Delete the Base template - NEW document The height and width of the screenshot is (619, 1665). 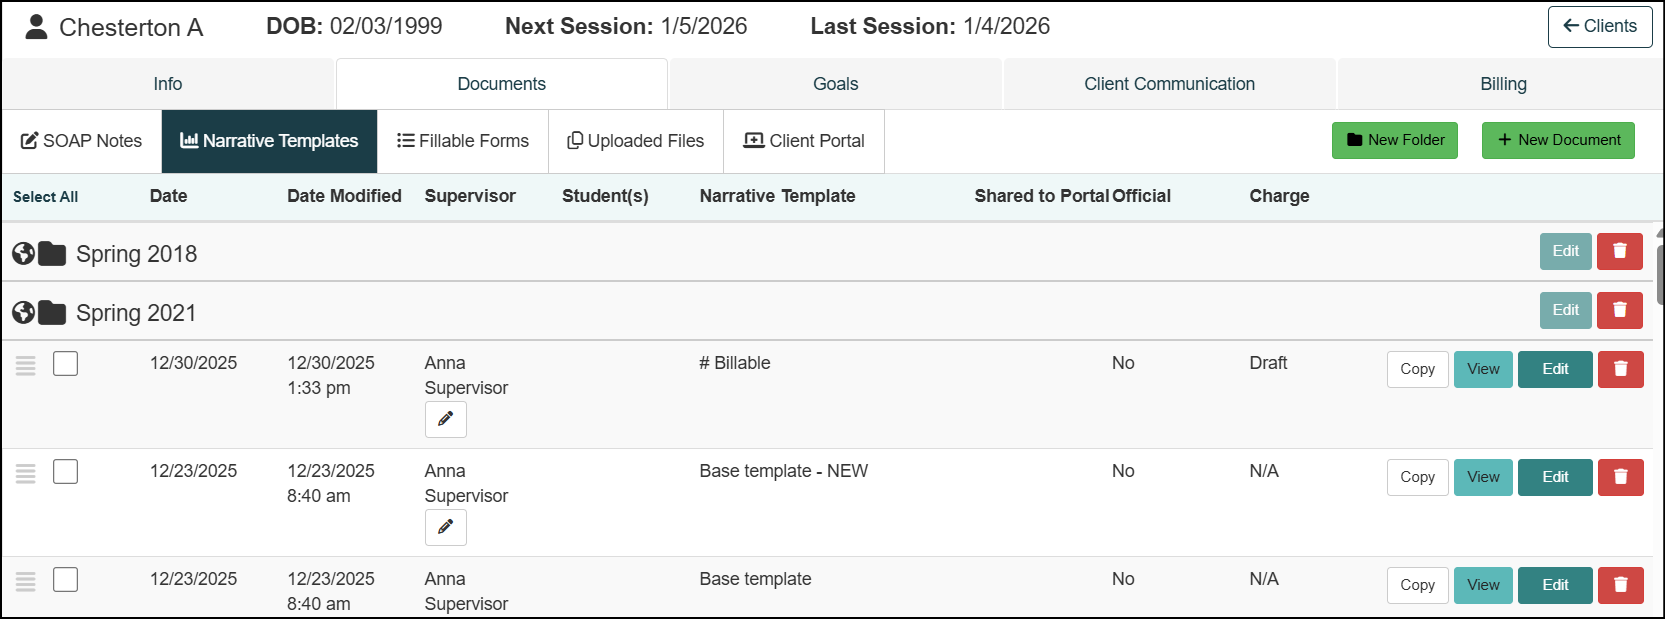pos(1620,478)
